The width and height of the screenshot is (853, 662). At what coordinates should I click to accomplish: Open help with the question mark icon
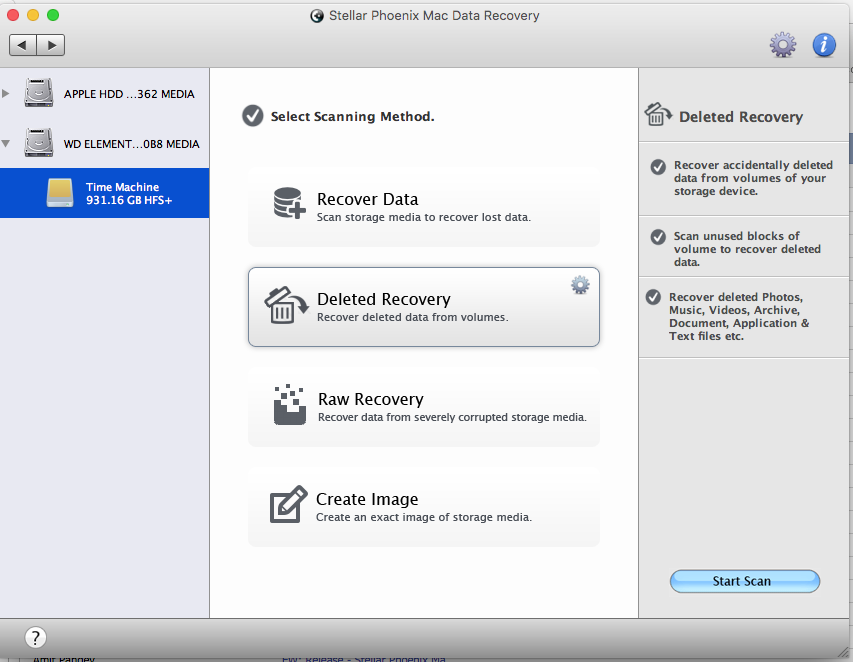click(x=35, y=637)
